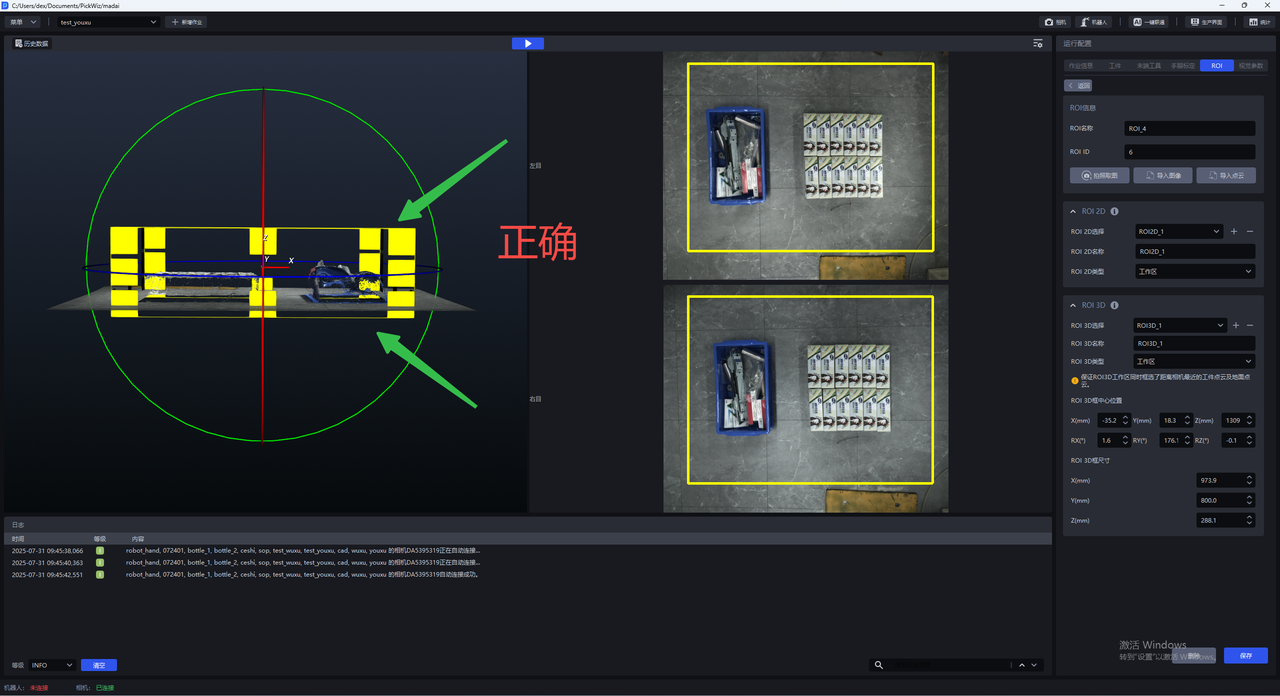Viewport: 1280px width, 696px height.
Task: Open the test_youxu job dropdown
Action: tap(107, 22)
